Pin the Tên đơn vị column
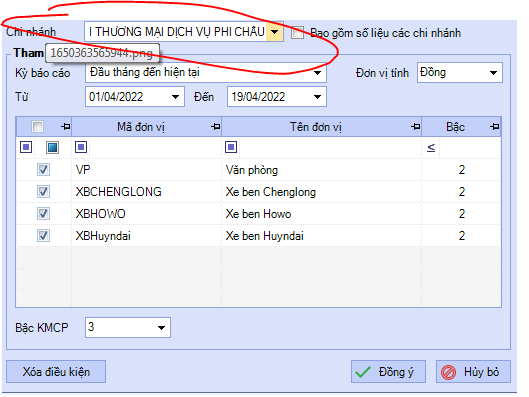 pyautogui.click(x=415, y=127)
